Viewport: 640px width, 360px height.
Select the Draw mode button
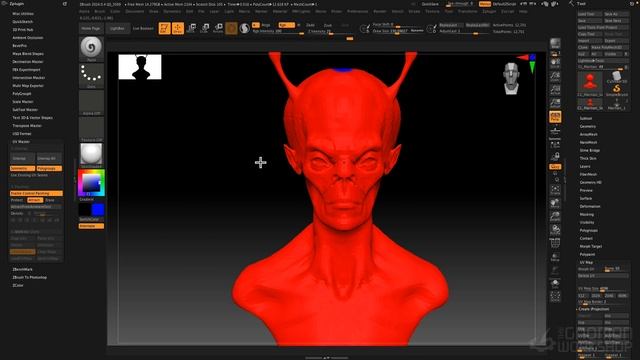(x=178, y=28)
